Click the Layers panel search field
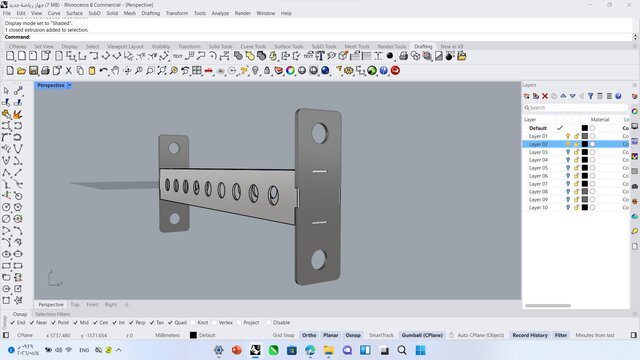This screenshot has width=640, height=360. click(576, 108)
